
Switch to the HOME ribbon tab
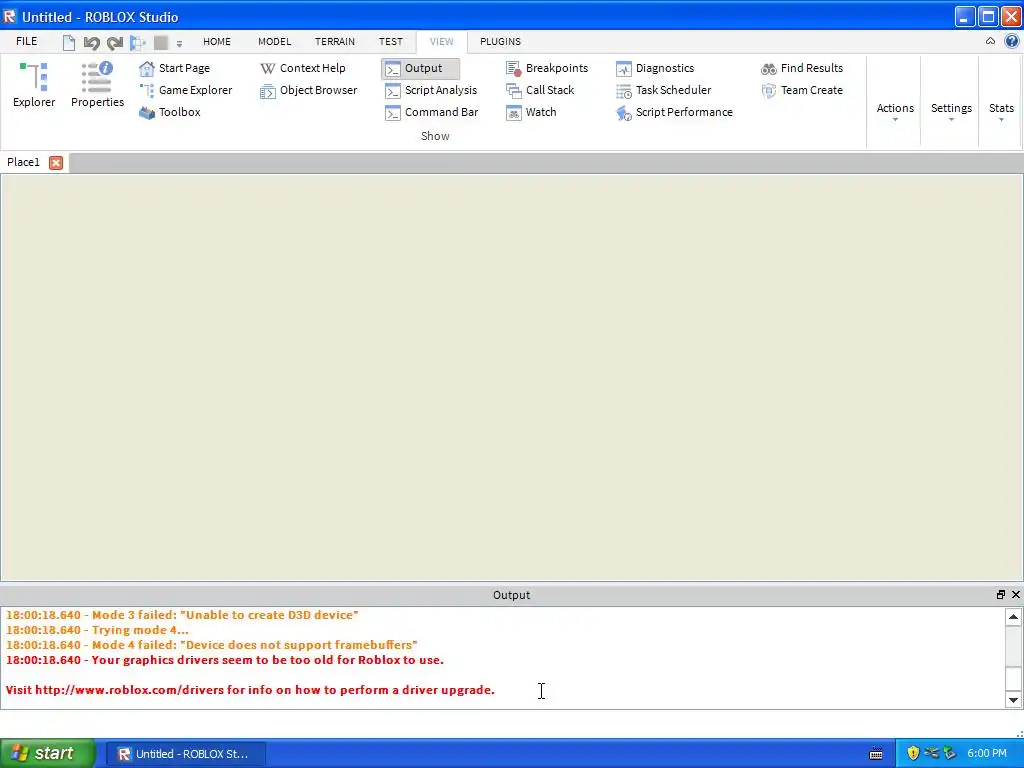point(217,41)
